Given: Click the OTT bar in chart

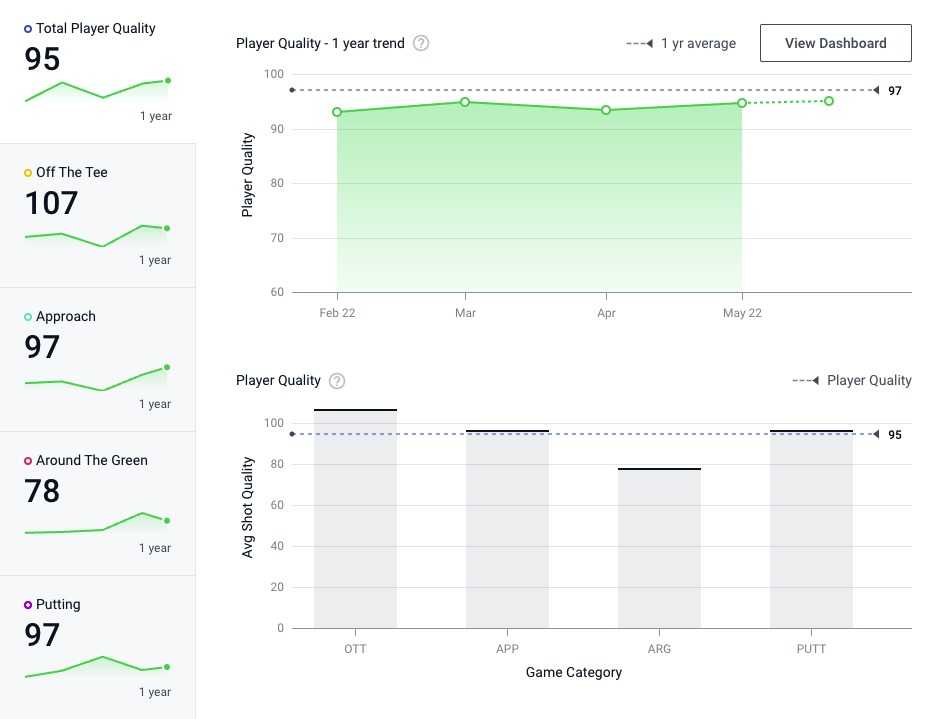Looking at the screenshot, I should tap(355, 520).
